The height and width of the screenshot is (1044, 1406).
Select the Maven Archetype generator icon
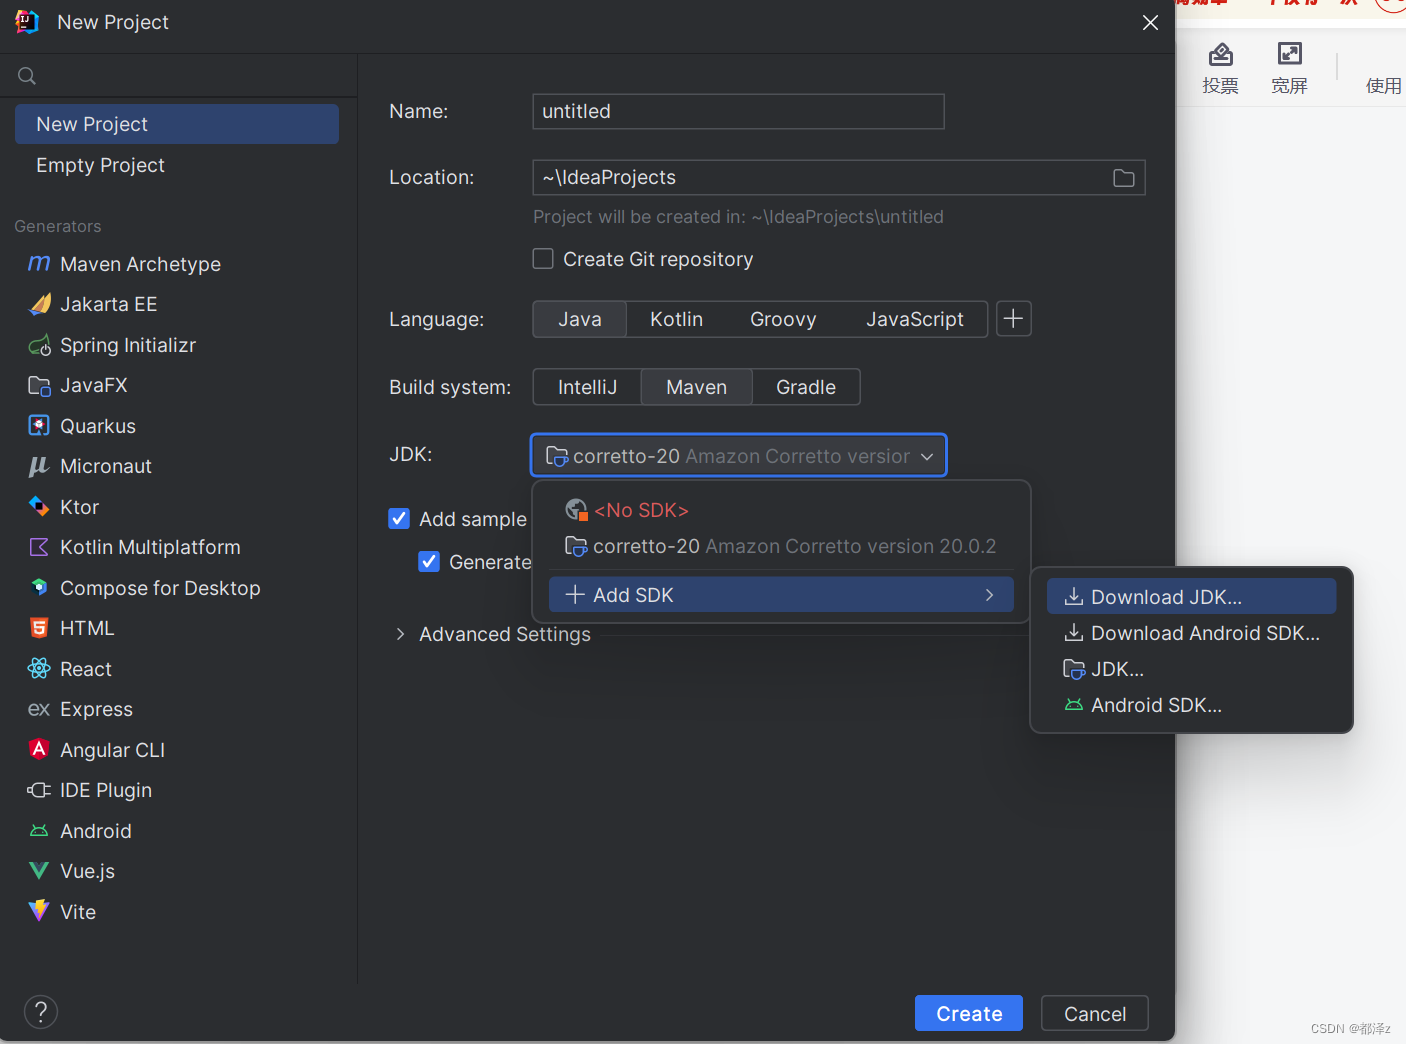point(38,264)
